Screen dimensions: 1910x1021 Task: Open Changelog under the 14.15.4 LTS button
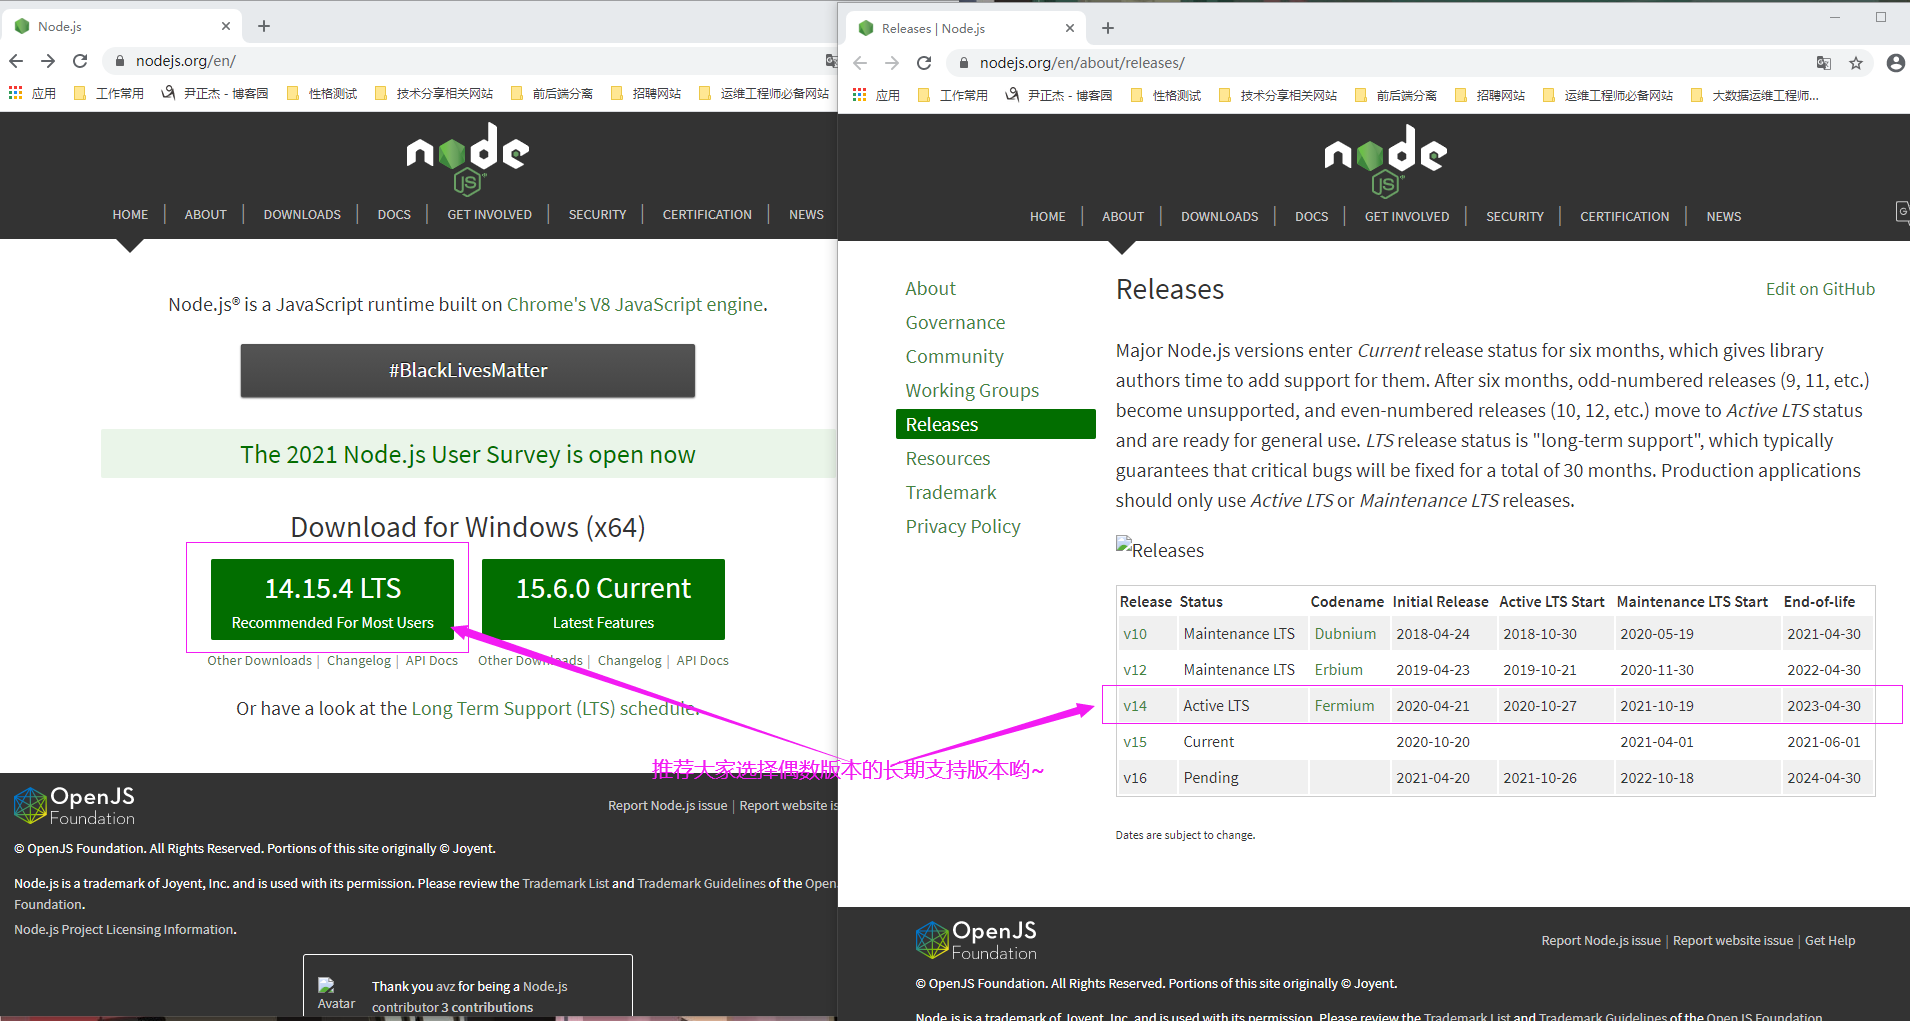tap(359, 661)
